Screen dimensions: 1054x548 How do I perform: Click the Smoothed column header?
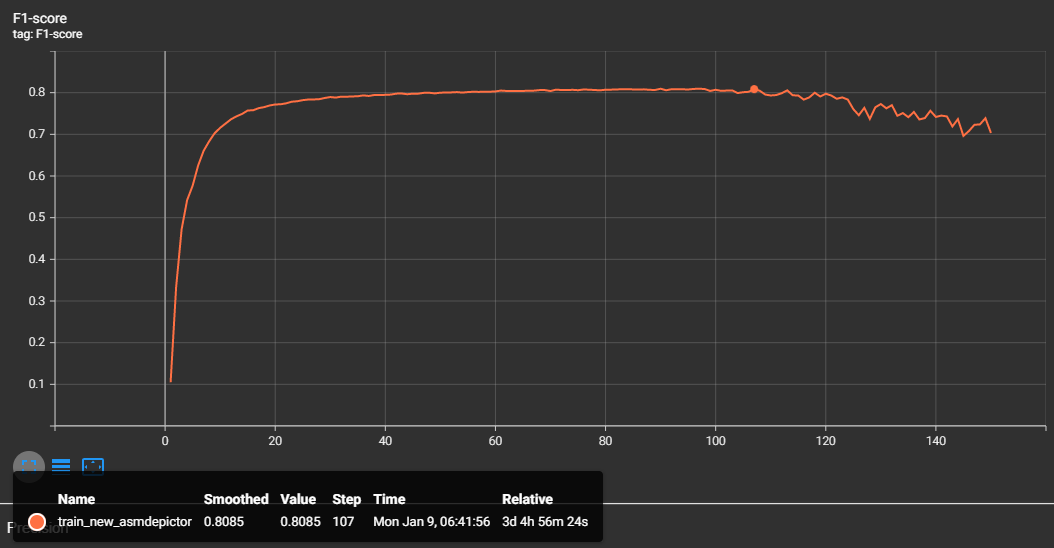pos(236,499)
